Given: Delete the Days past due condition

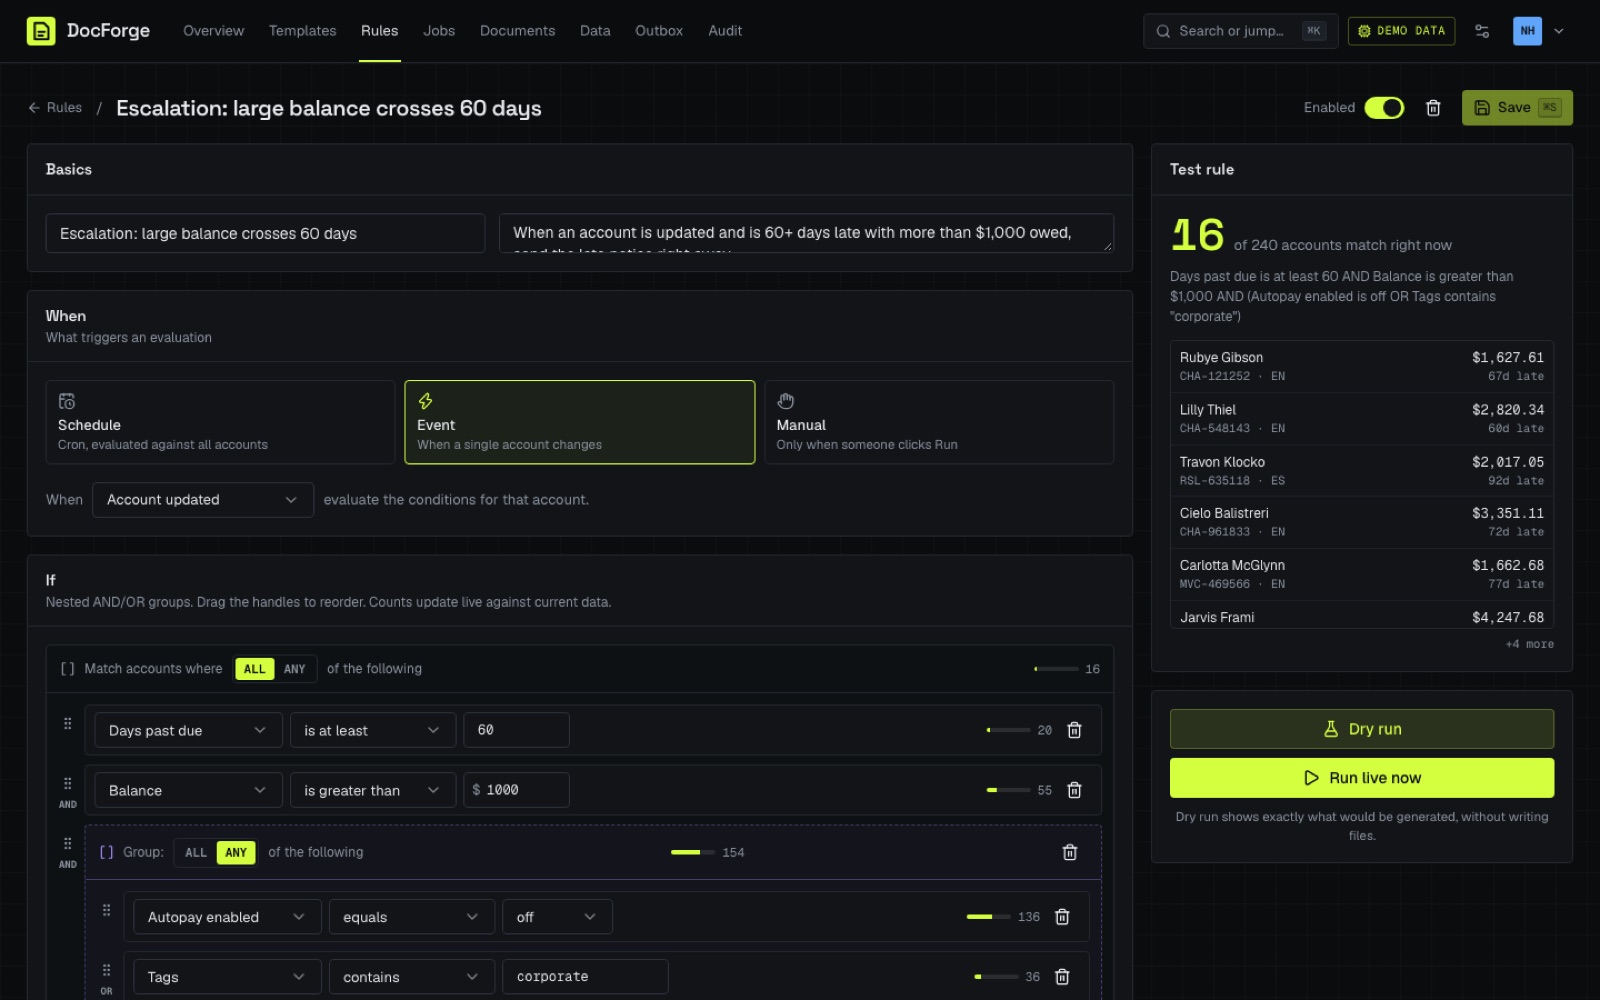Looking at the screenshot, I should pyautogui.click(x=1074, y=730).
